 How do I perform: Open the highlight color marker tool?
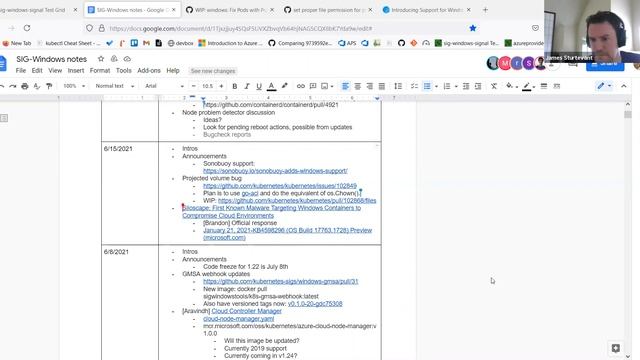(284, 86)
